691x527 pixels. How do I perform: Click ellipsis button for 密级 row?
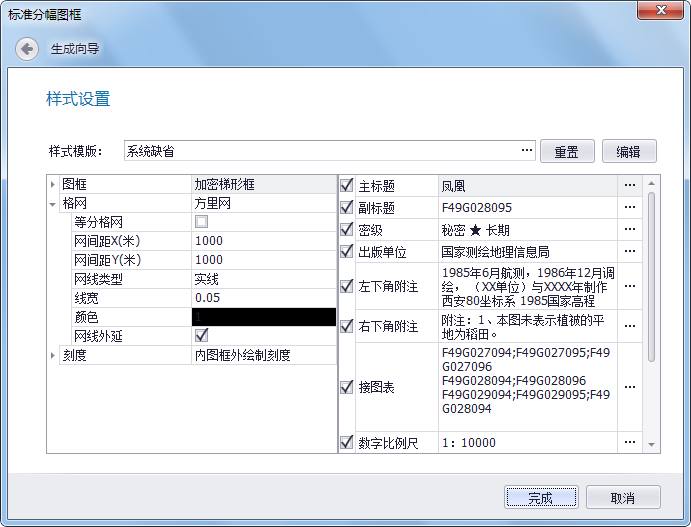tap(629, 230)
